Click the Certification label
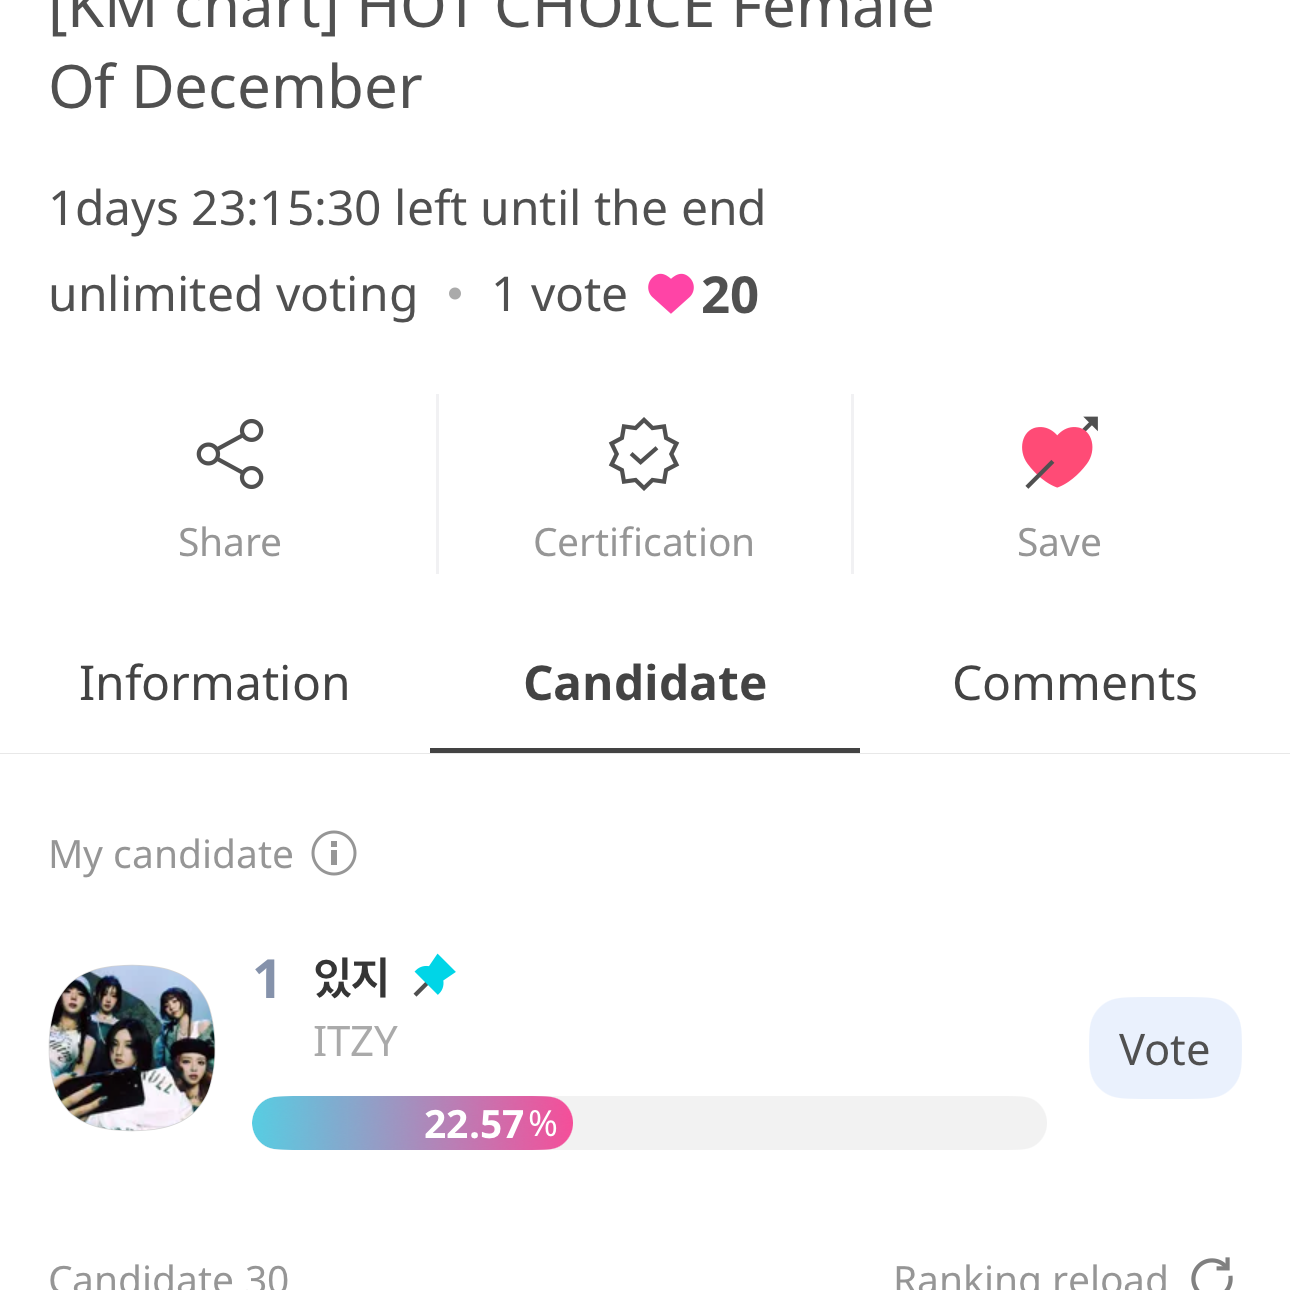Image resolution: width=1290 pixels, height=1290 pixels. click(644, 543)
